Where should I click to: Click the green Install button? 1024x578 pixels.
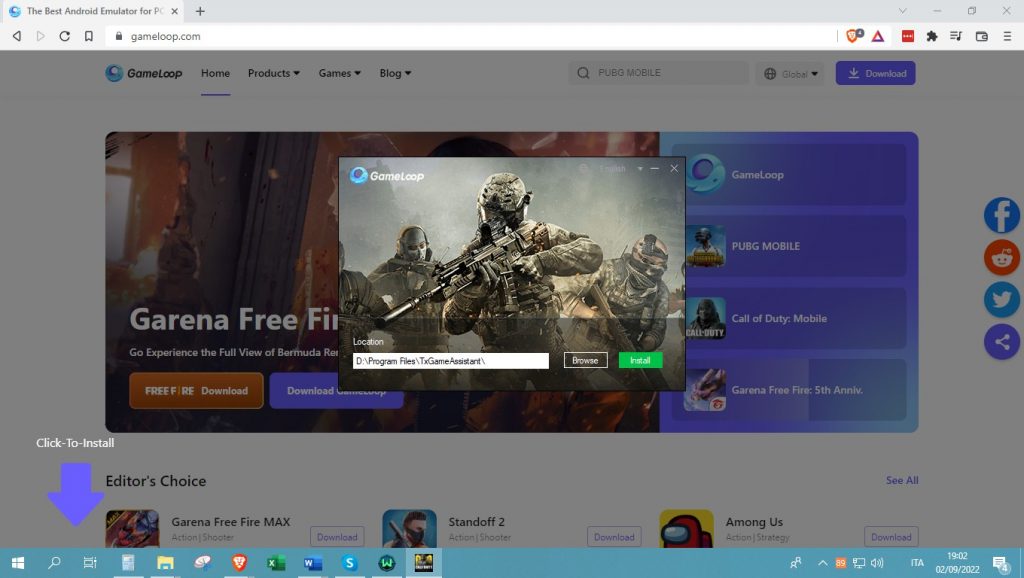point(640,360)
